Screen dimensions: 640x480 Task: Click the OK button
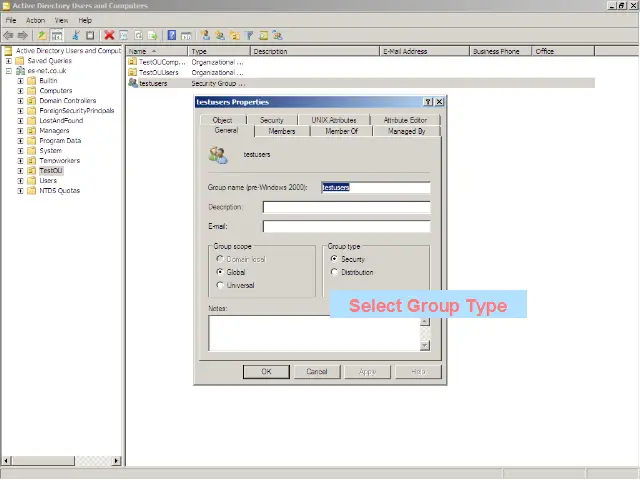click(266, 371)
